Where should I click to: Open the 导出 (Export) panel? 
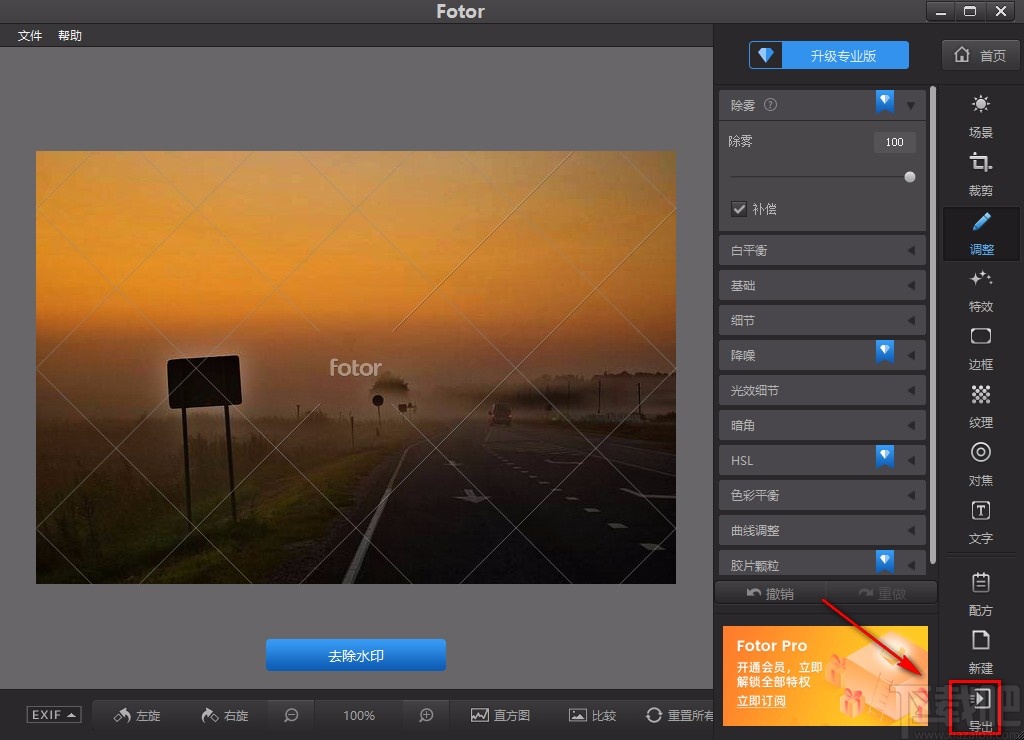point(980,707)
